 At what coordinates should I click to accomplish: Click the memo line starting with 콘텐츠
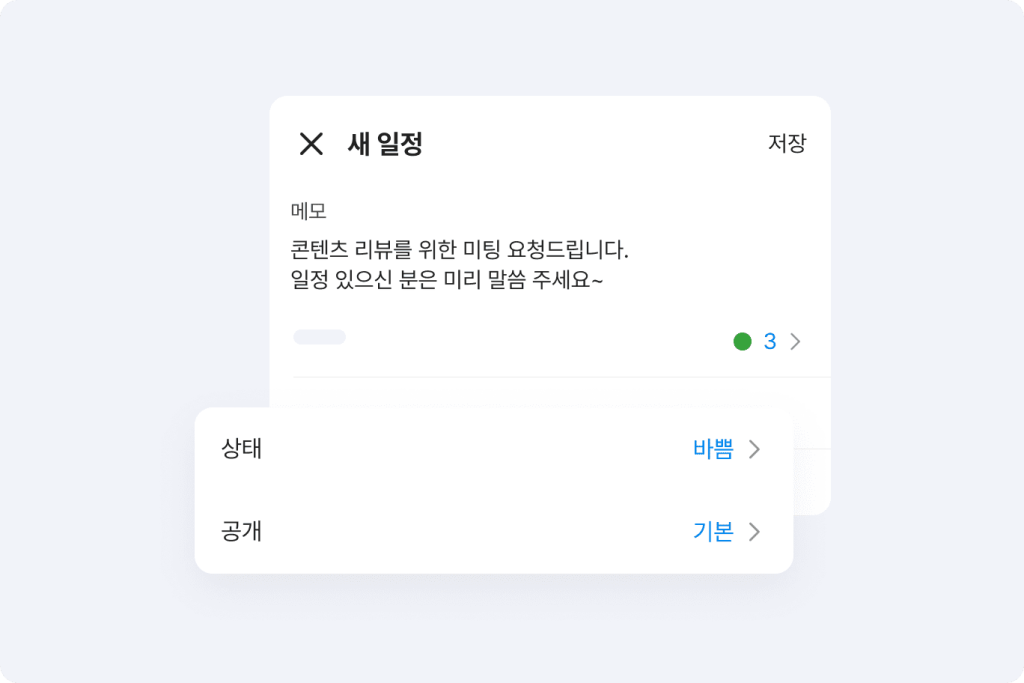tap(460, 248)
